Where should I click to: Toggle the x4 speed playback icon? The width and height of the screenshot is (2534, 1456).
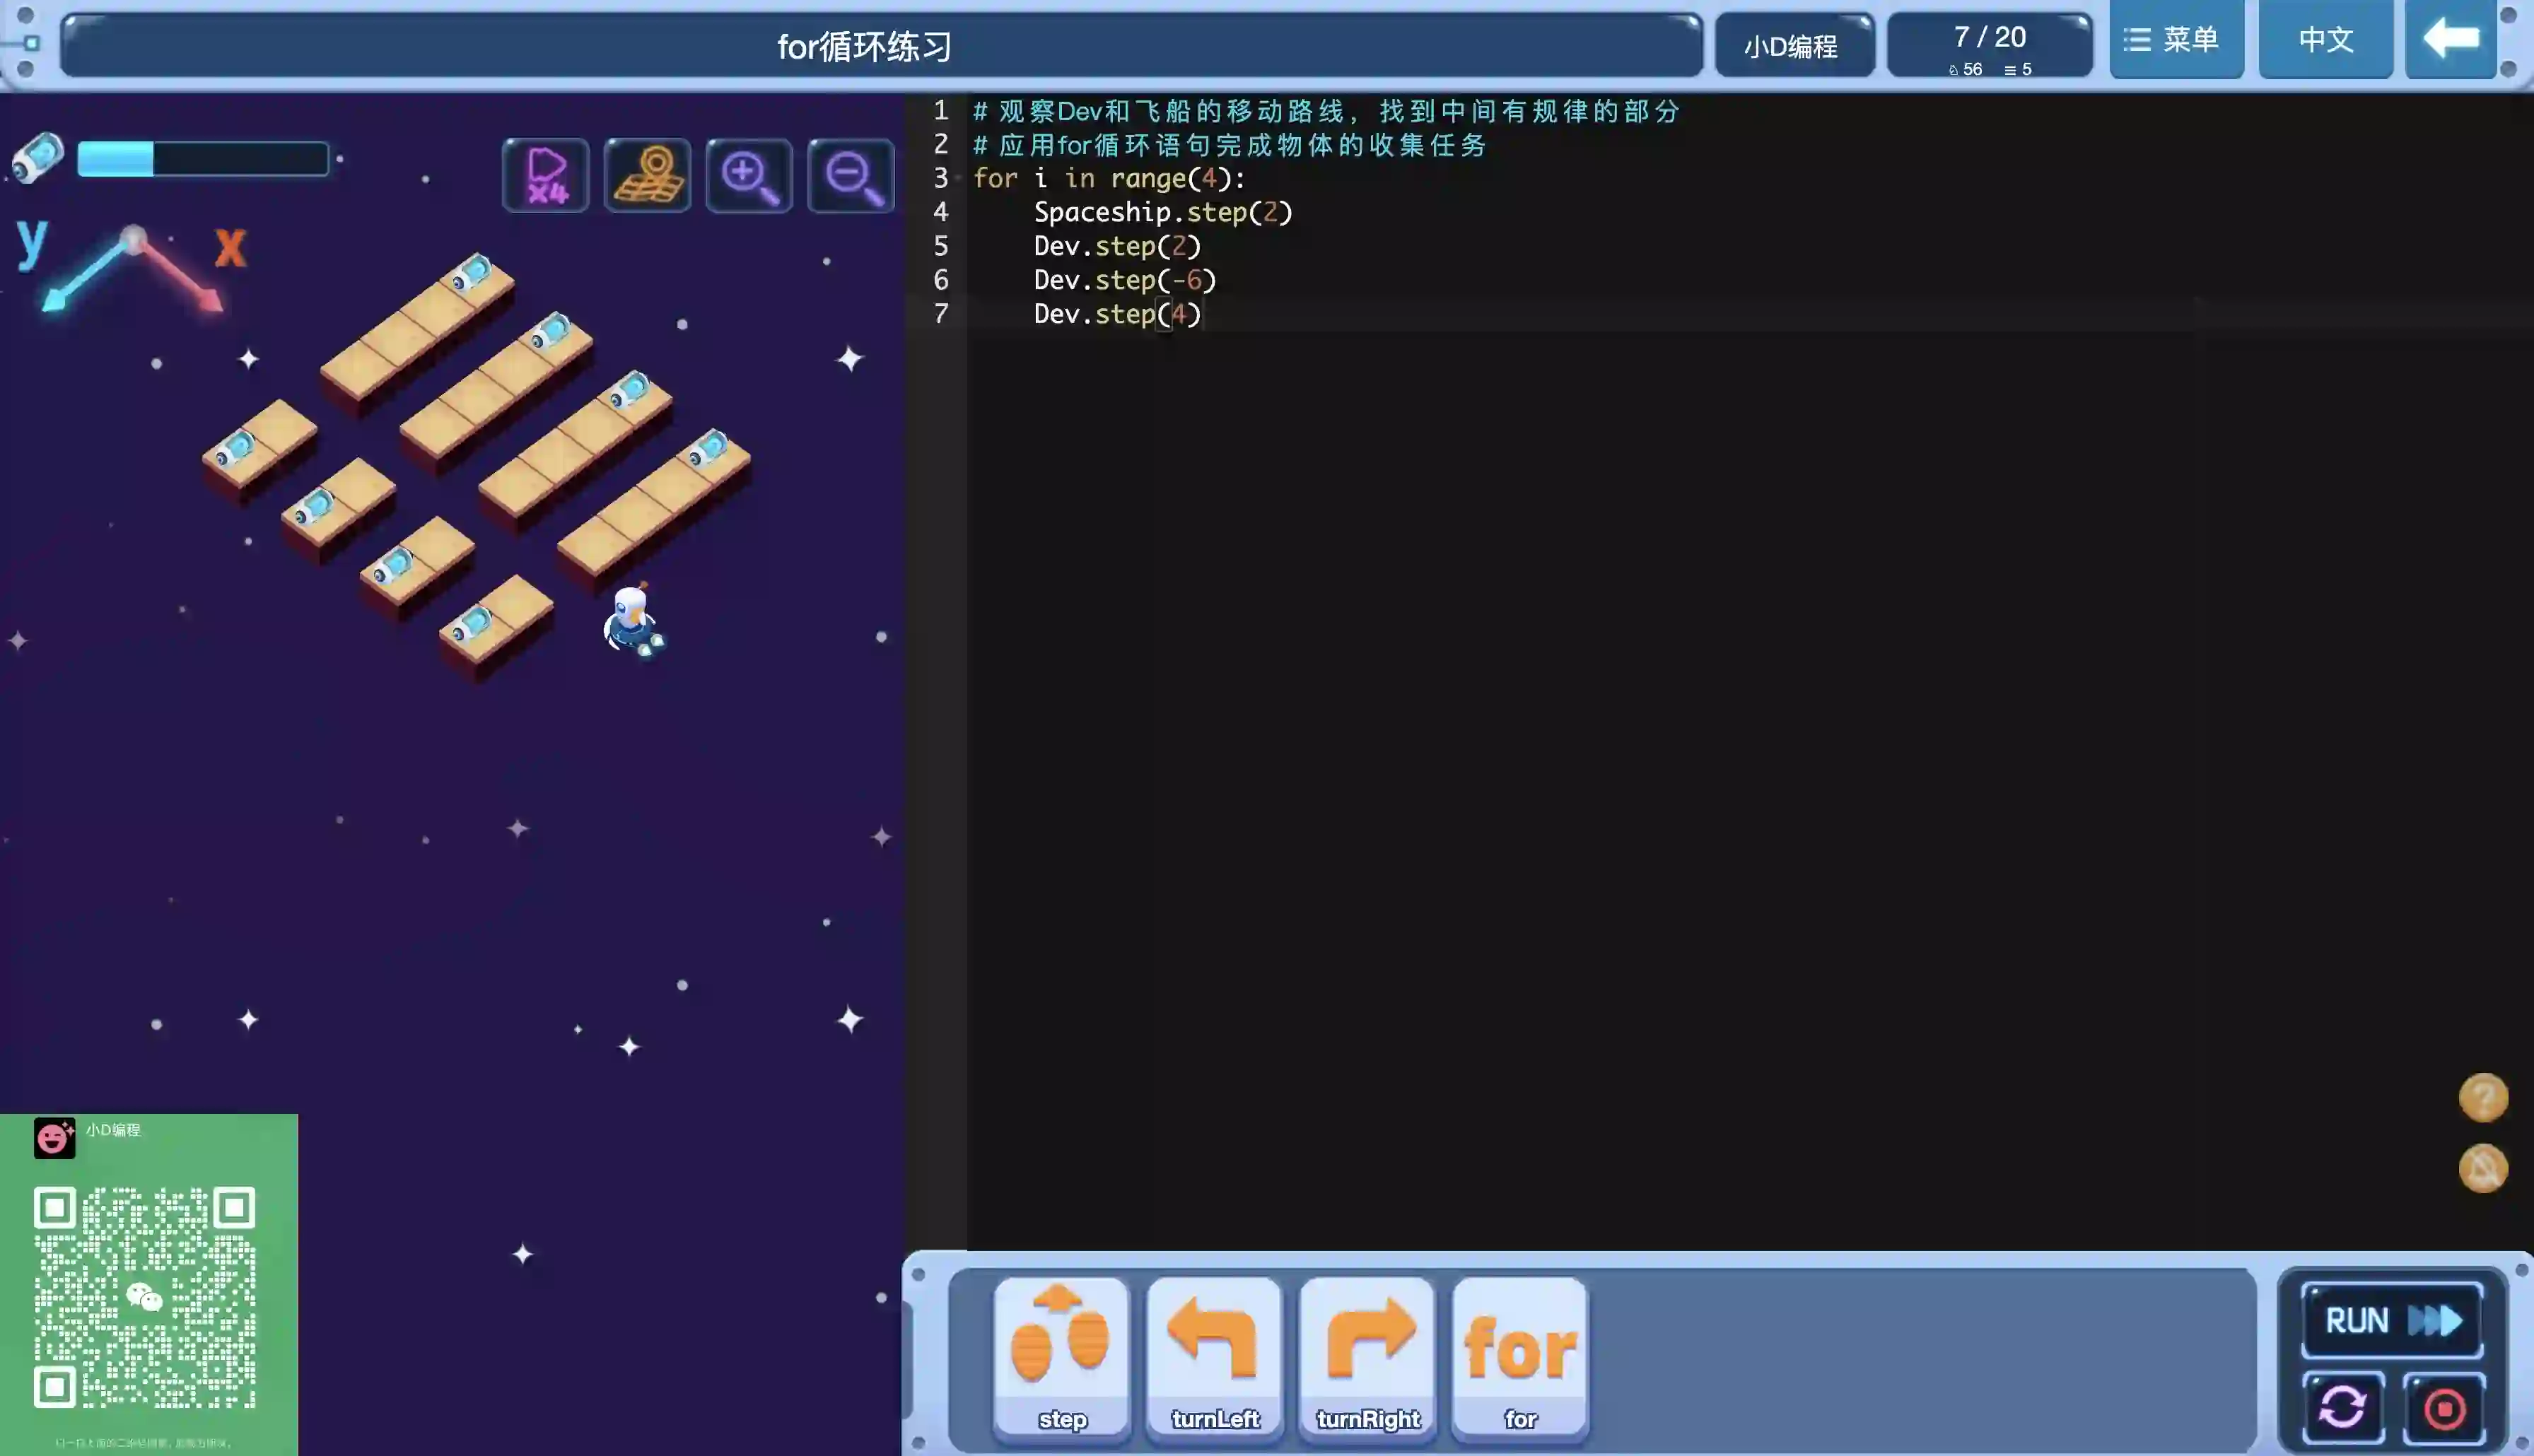click(x=545, y=176)
